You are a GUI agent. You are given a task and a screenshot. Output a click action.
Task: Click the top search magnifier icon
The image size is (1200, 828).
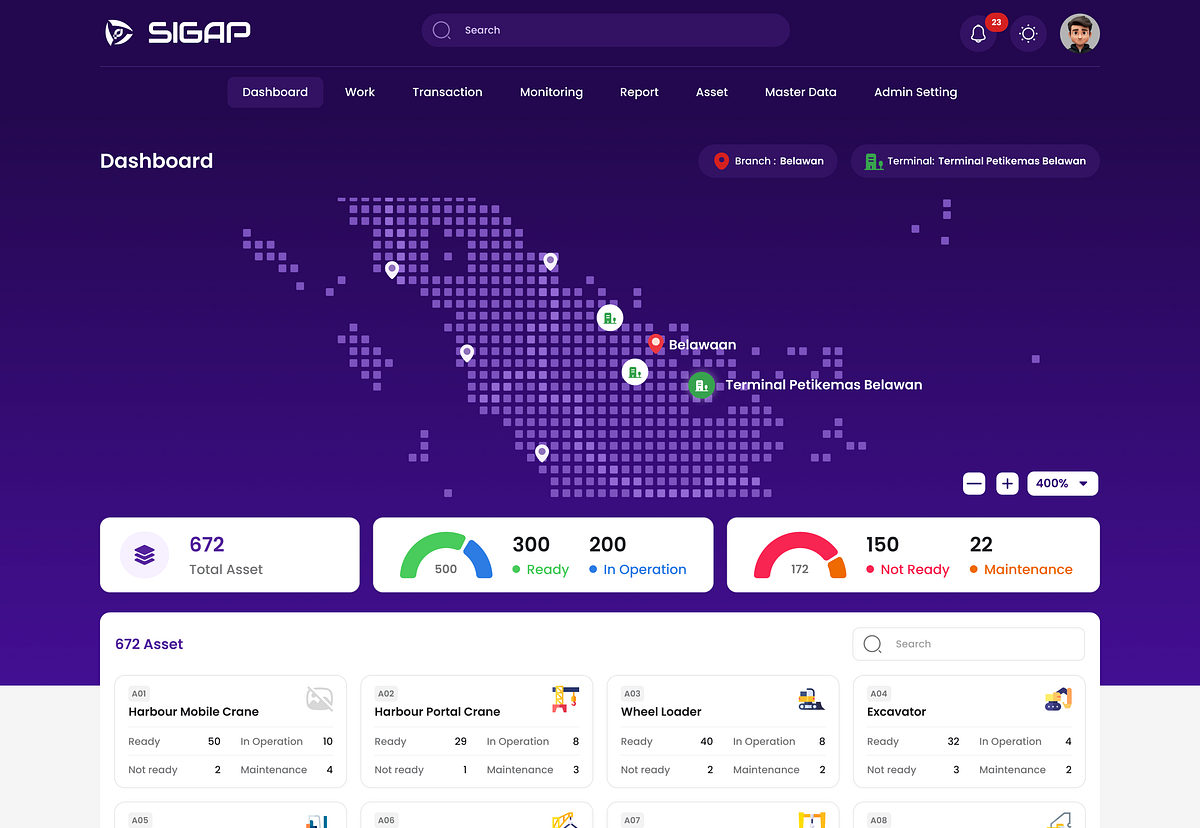click(x=442, y=30)
